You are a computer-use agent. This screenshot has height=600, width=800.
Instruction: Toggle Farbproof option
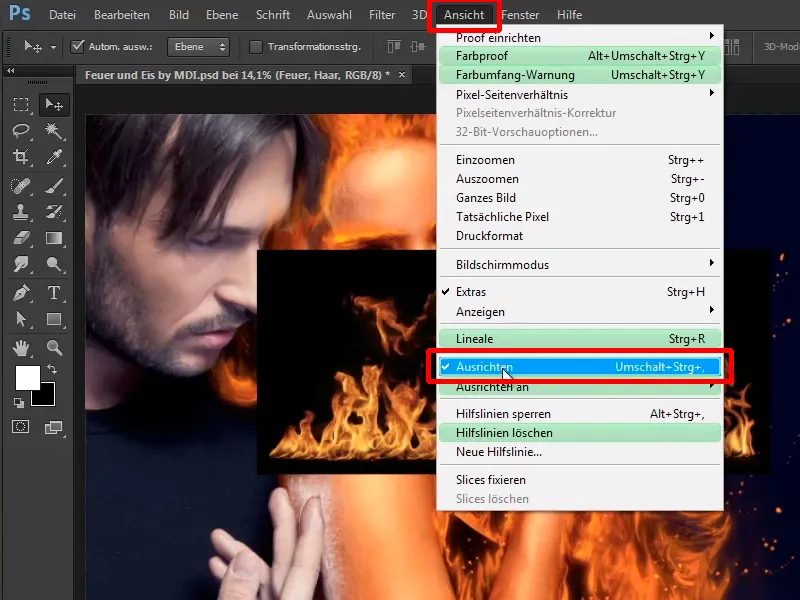point(580,56)
